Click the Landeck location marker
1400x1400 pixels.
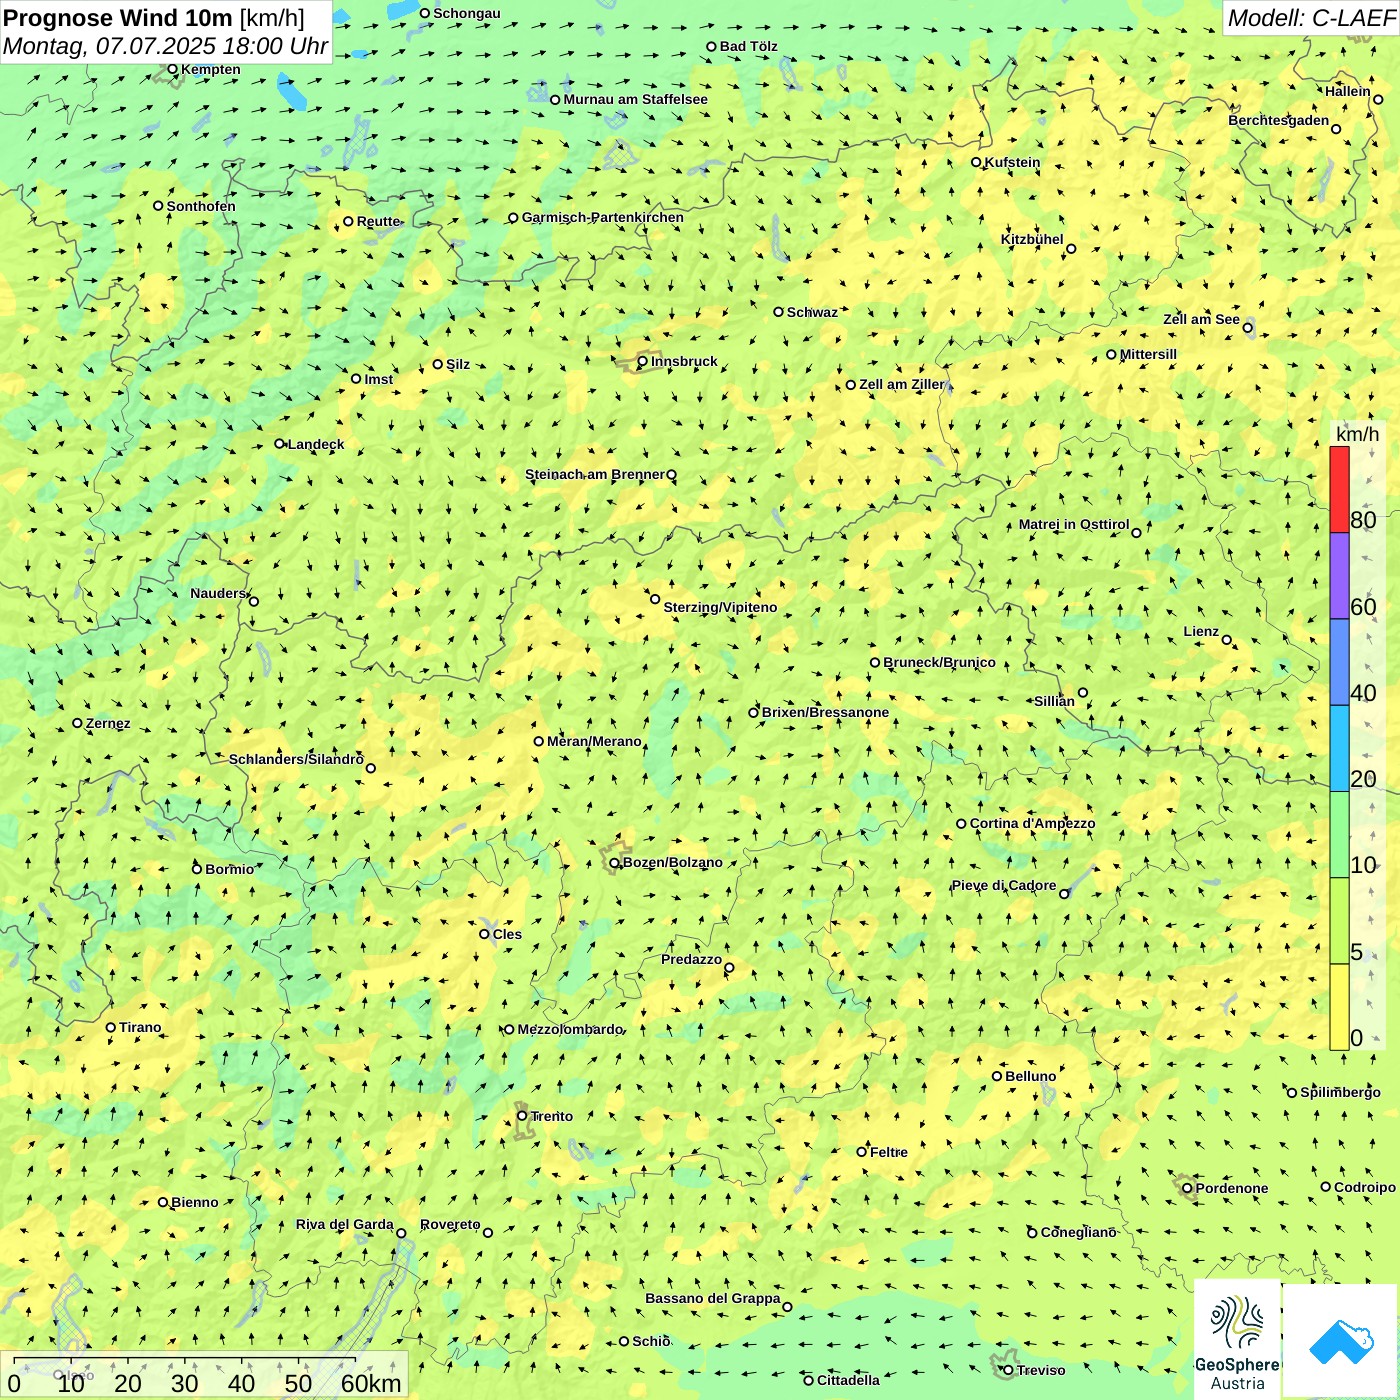(280, 444)
